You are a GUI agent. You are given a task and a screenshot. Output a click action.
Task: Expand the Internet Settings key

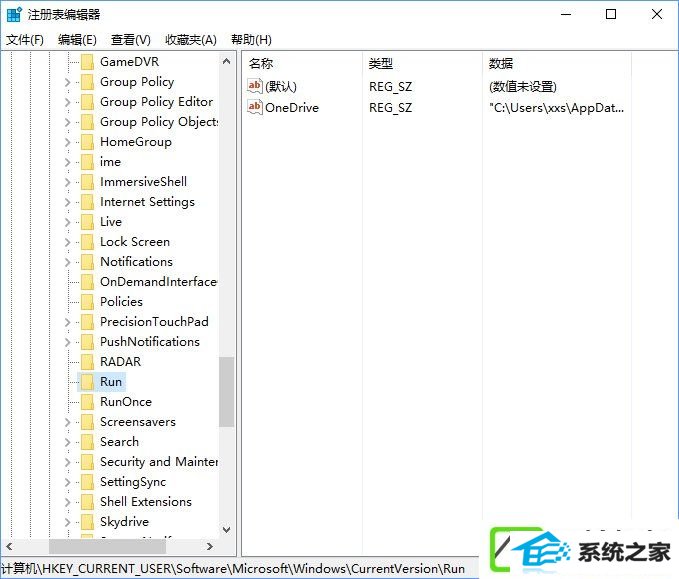[67, 201]
